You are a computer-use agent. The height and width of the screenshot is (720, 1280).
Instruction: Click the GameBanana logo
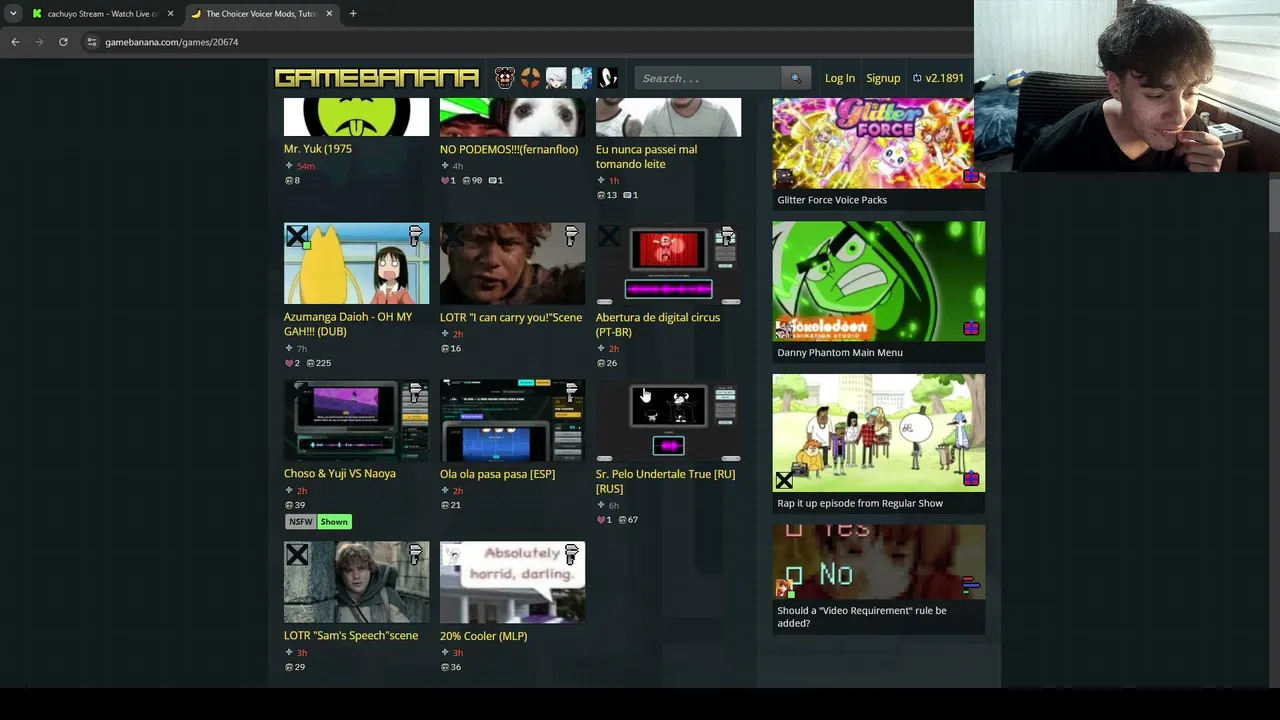377,78
